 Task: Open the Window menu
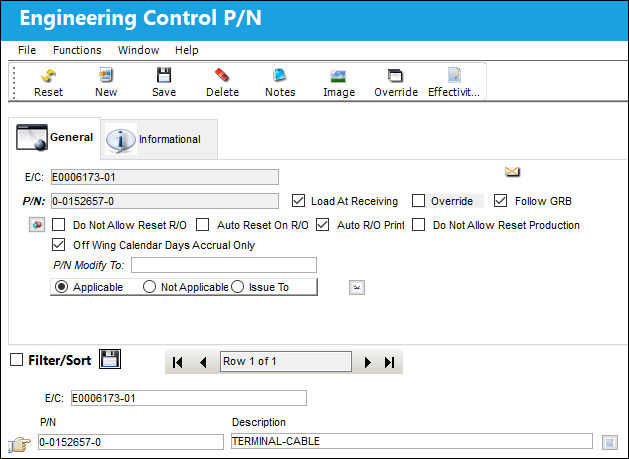[x=138, y=50]
